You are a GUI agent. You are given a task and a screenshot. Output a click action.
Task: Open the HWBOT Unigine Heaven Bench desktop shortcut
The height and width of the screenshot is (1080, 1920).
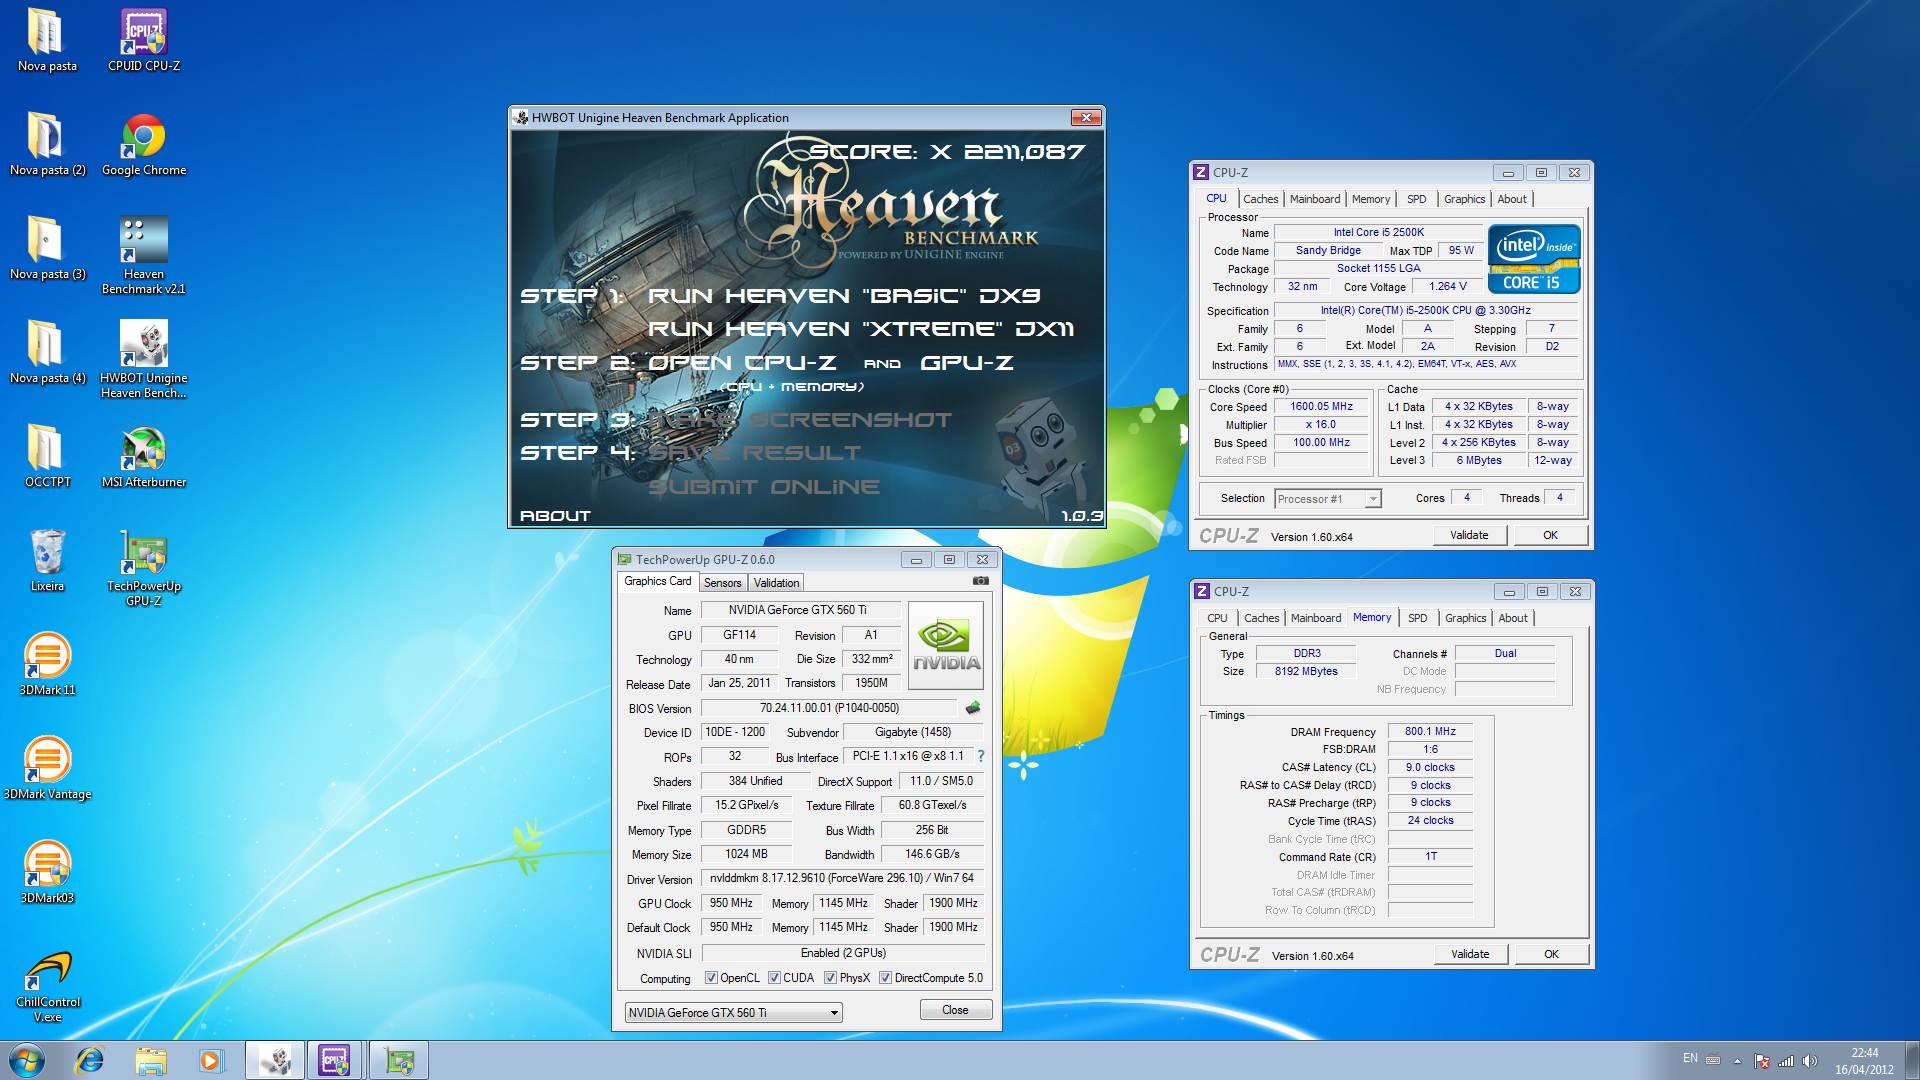point(143,359)
